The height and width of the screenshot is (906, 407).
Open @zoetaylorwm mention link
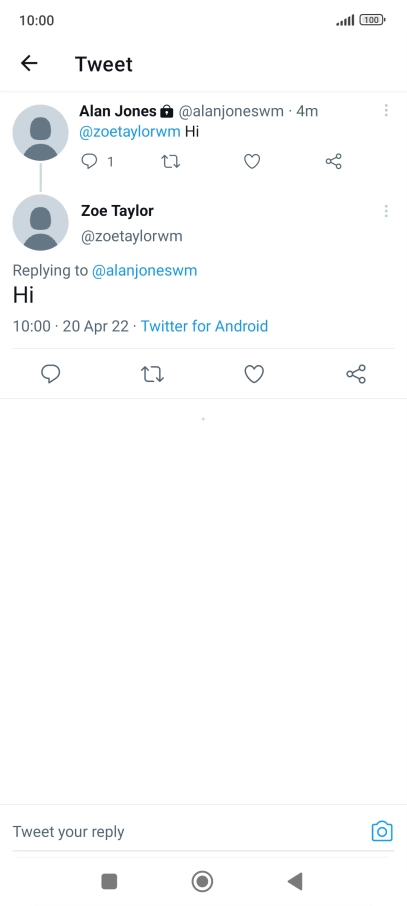pos(130,131)
